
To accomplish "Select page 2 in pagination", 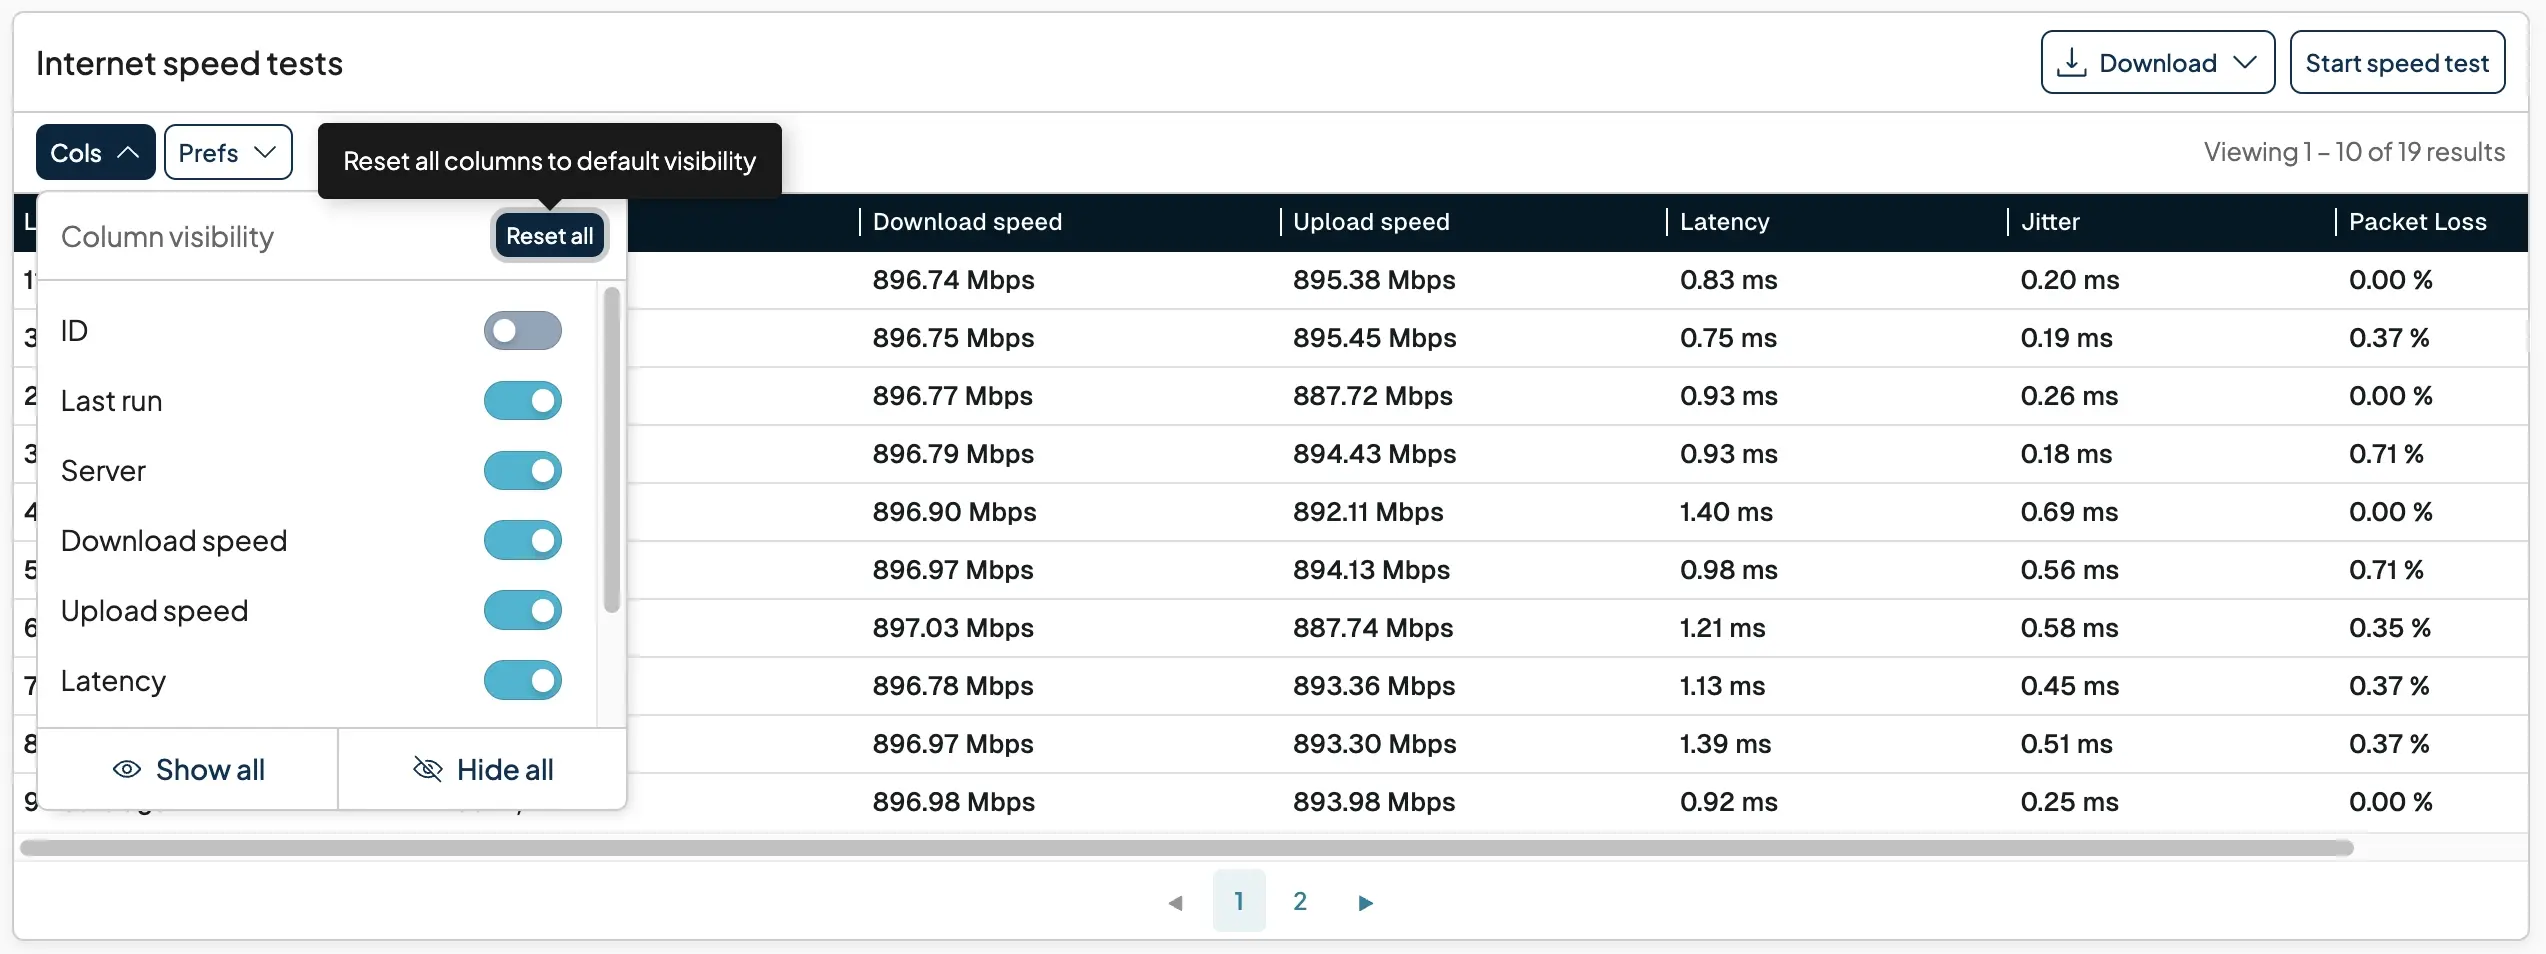I will (x=1299, y=902).
